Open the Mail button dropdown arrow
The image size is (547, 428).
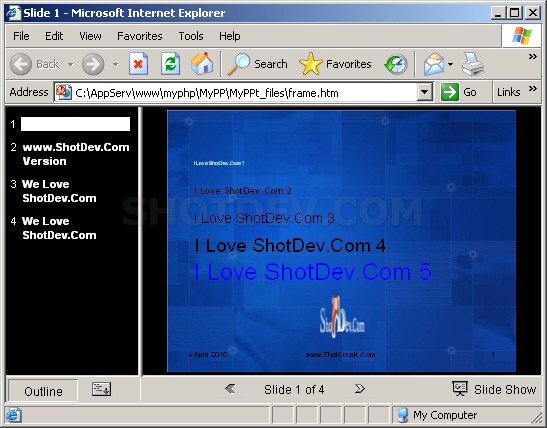[450, 65]
